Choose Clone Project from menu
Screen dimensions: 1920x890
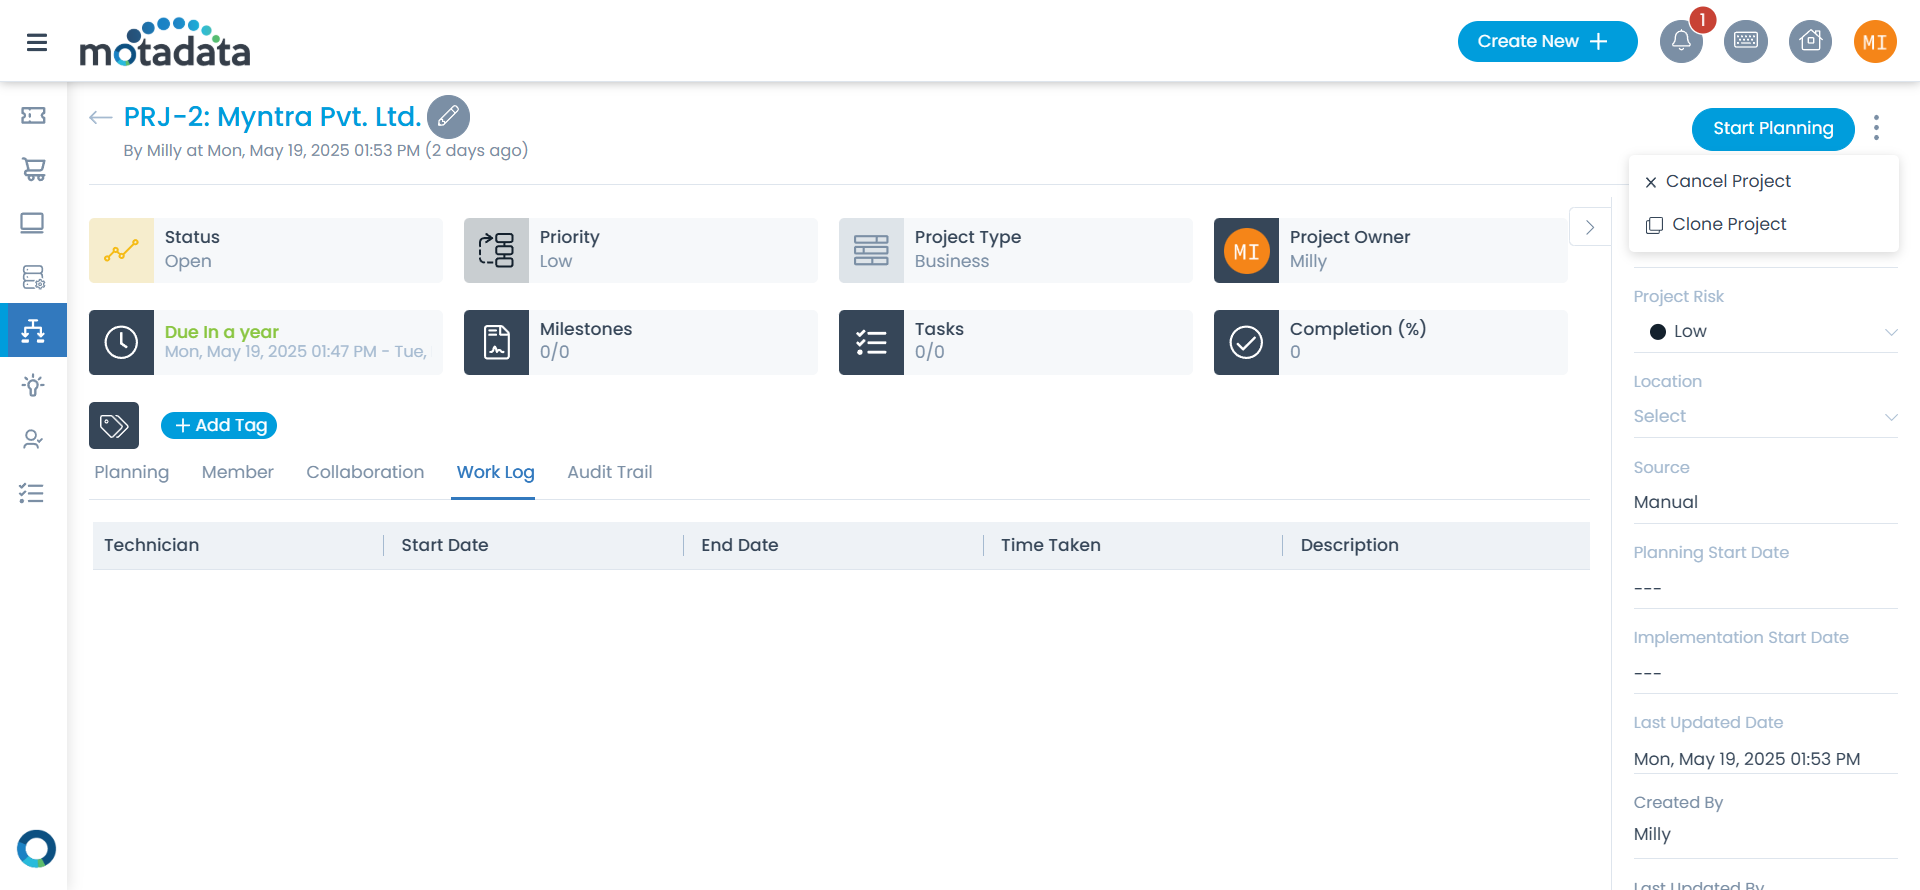1764,224
